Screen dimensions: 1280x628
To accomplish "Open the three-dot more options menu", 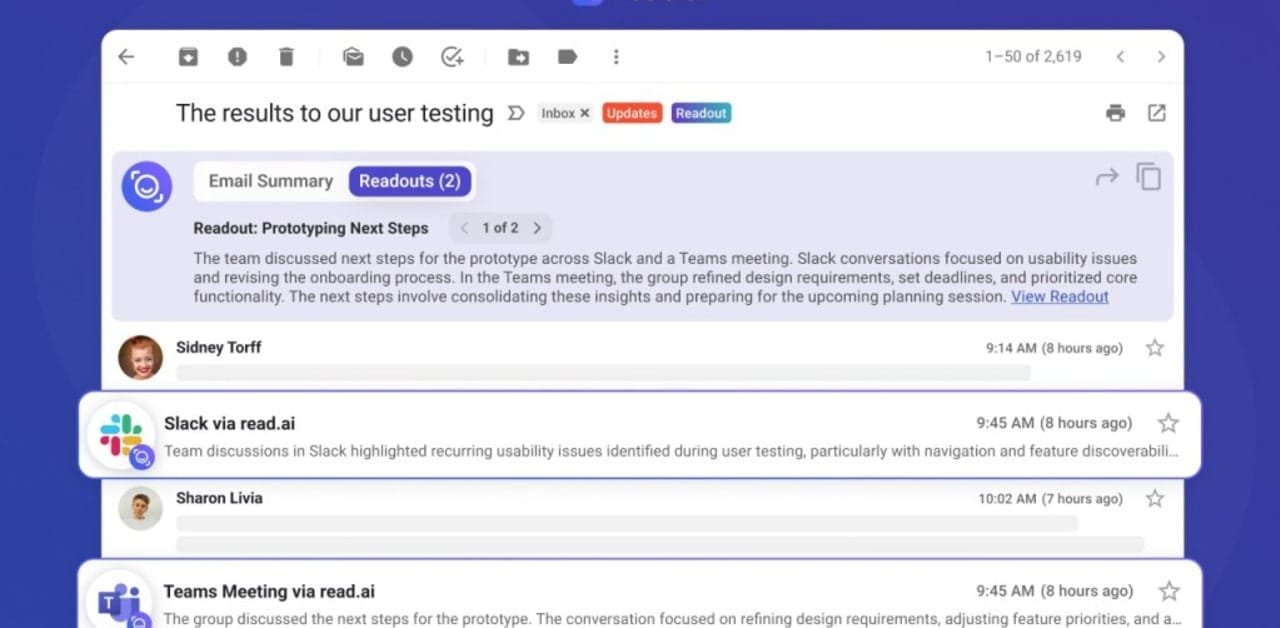I will point(616,57).
